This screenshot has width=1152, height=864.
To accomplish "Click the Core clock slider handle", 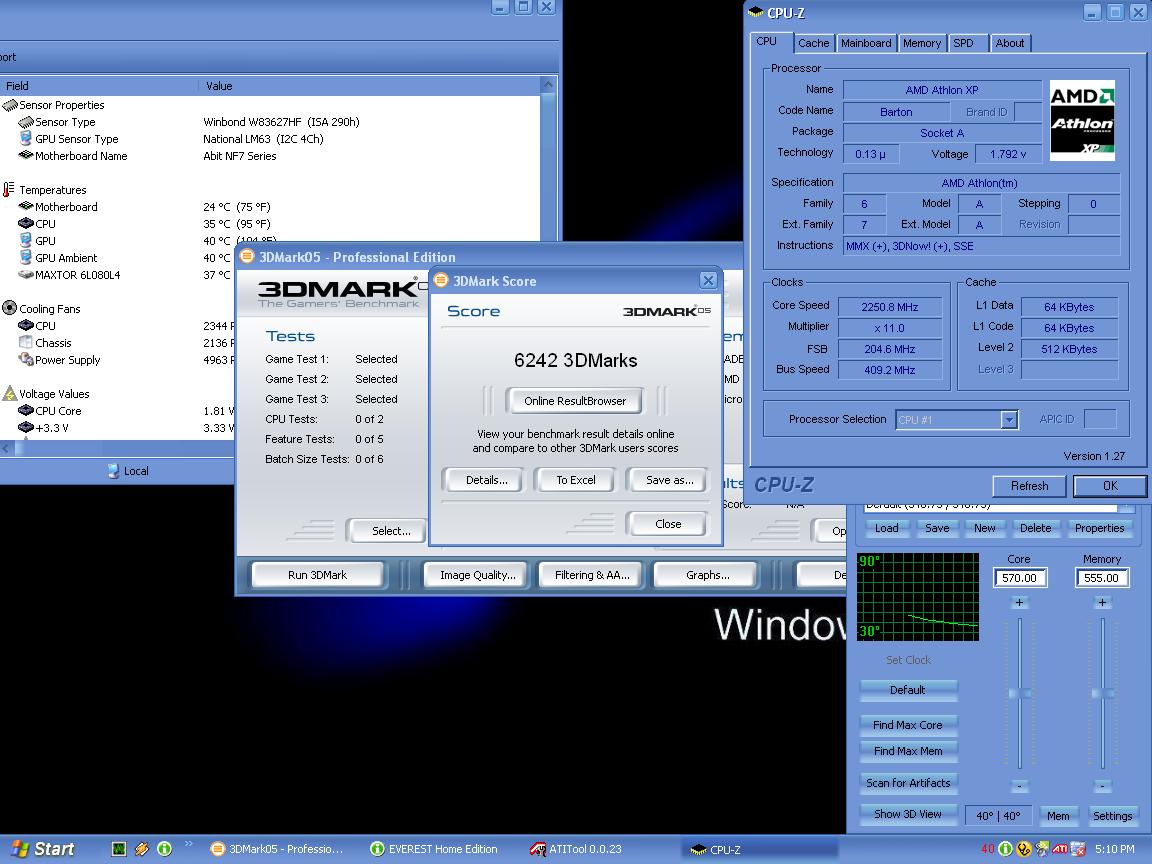I will coord(1019,693).
